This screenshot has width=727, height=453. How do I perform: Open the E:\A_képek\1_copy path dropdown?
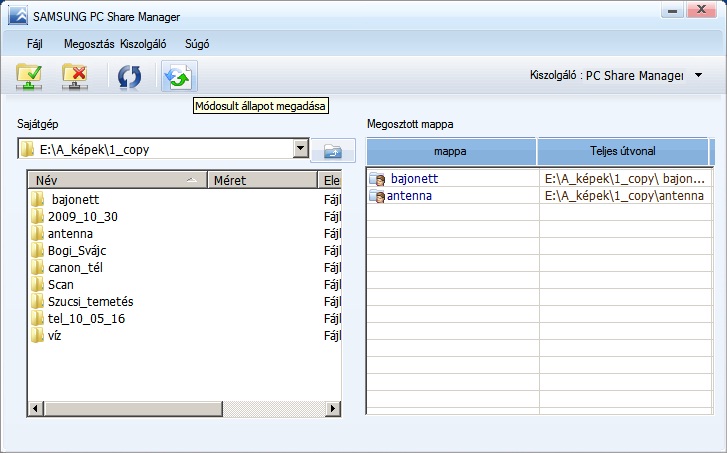point(301,148)
